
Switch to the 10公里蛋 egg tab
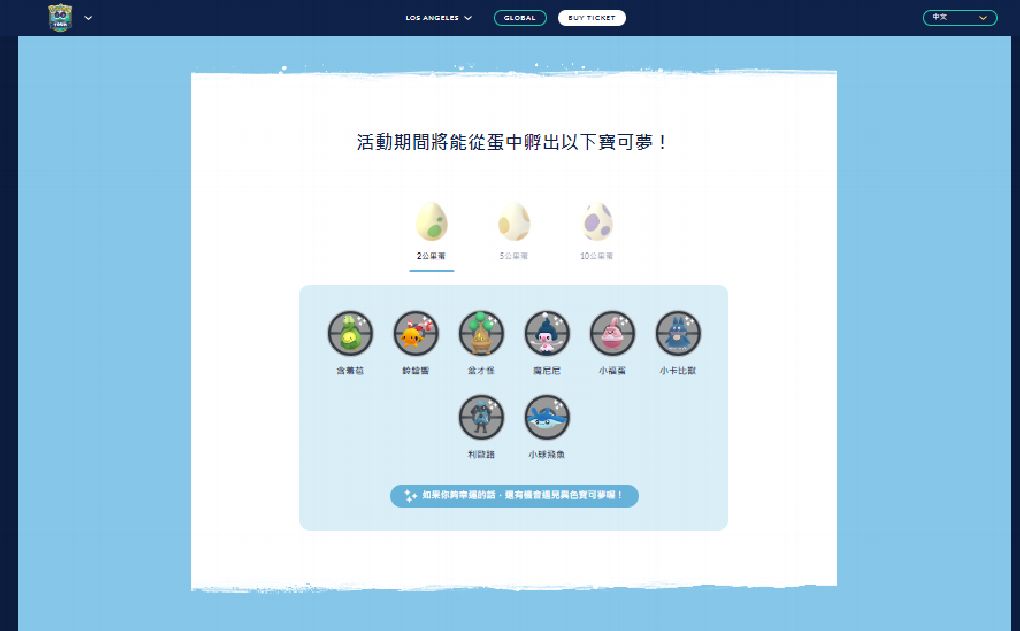[597, 232]
